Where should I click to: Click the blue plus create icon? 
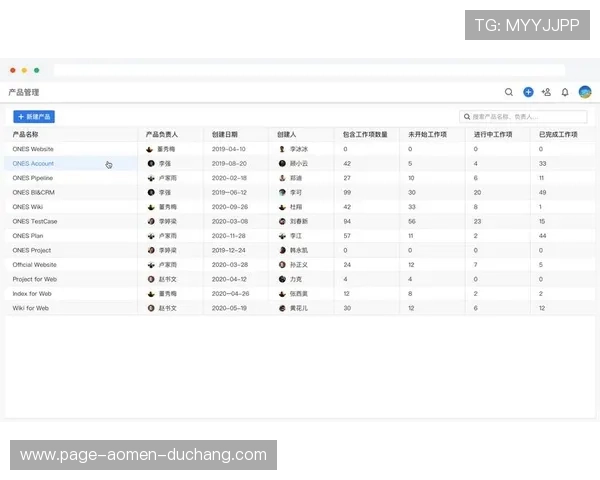pyautogui.click(x=528, y=92)
